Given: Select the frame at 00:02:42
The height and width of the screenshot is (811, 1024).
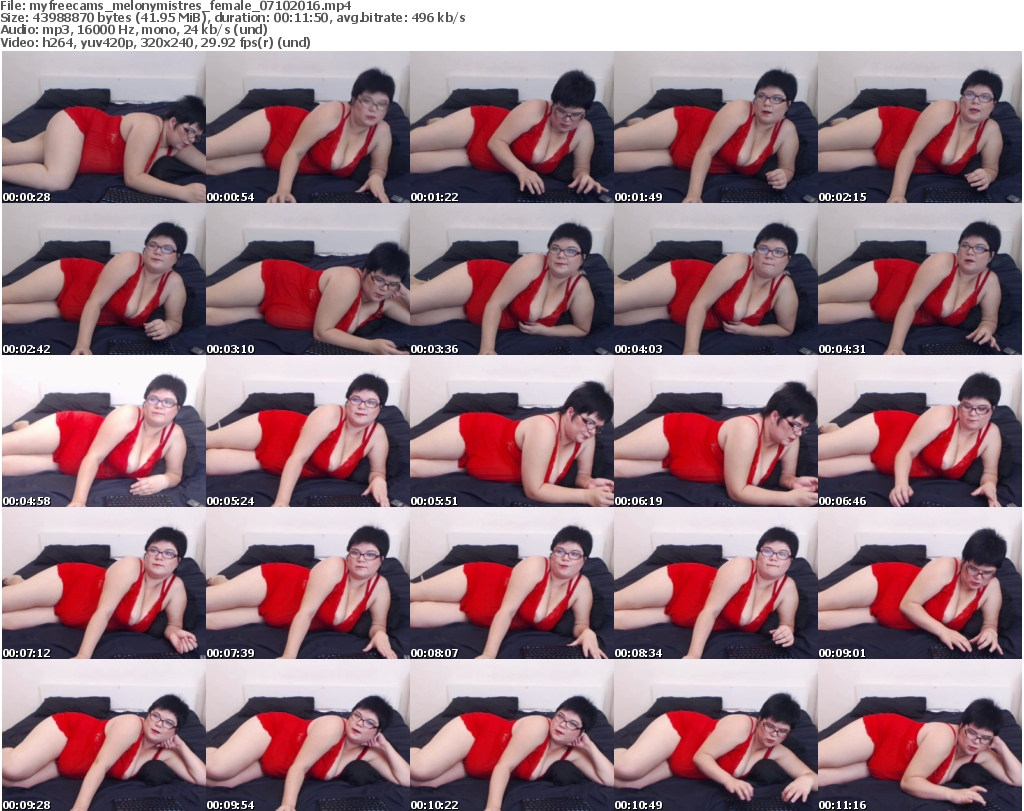Looking at the screenshot, I should pos(104,279).
